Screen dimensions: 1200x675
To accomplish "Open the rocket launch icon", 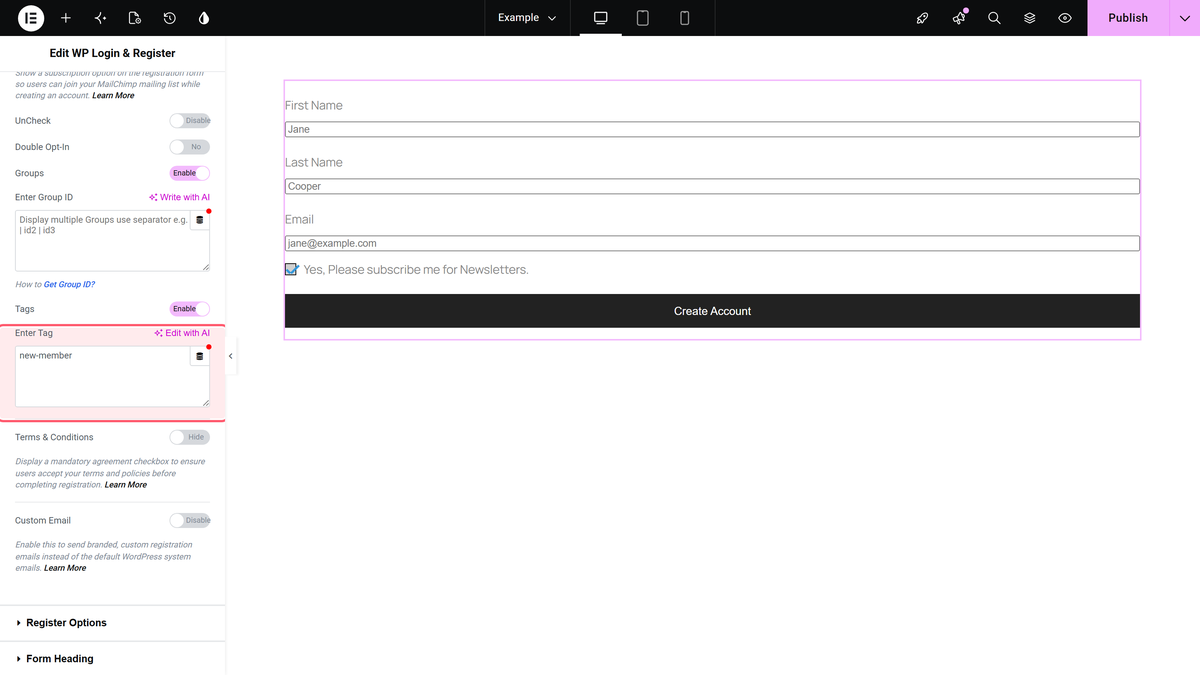I will (x=923, y=18).
